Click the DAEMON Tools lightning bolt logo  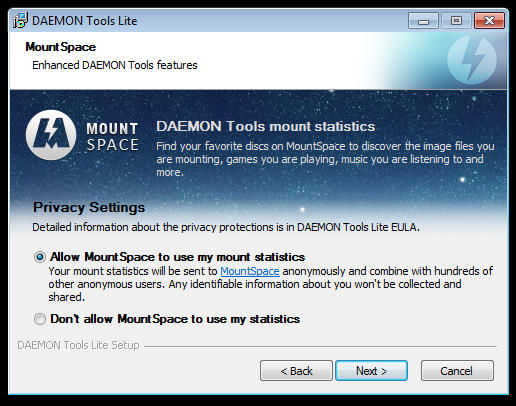[472, 60]
